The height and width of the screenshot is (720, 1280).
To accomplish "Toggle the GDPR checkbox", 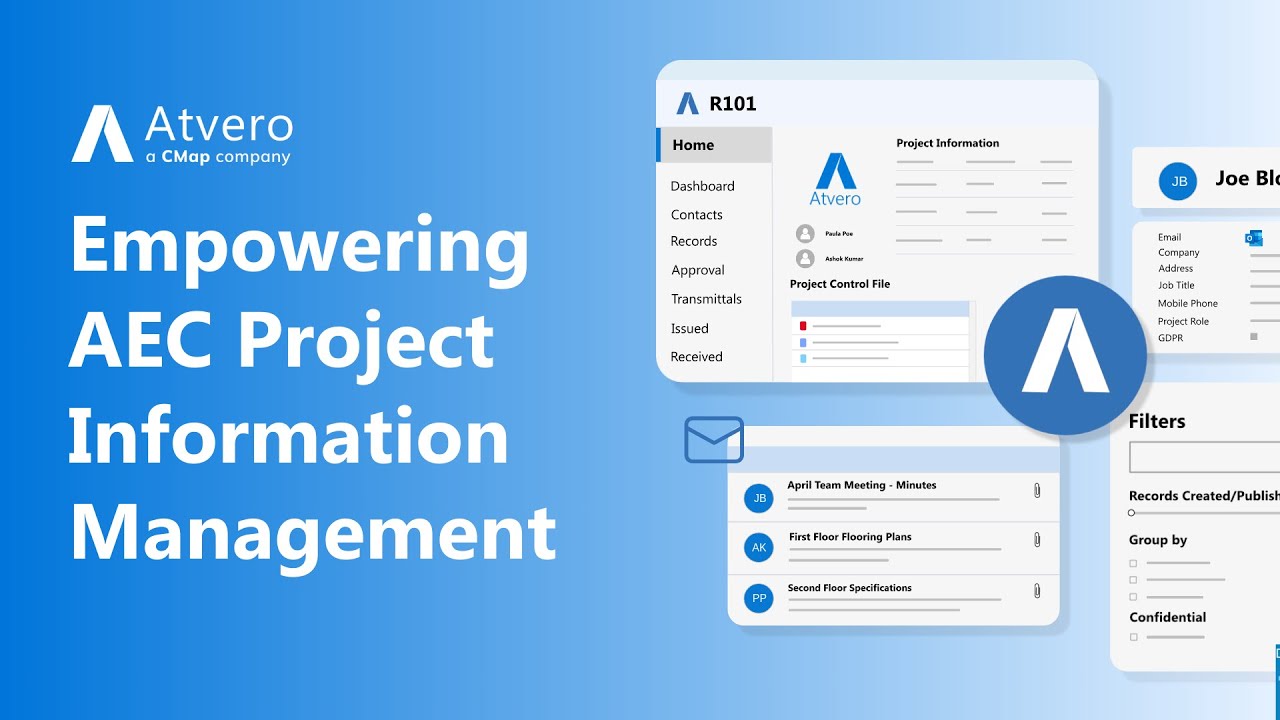I will click(x=1254, y=337).
